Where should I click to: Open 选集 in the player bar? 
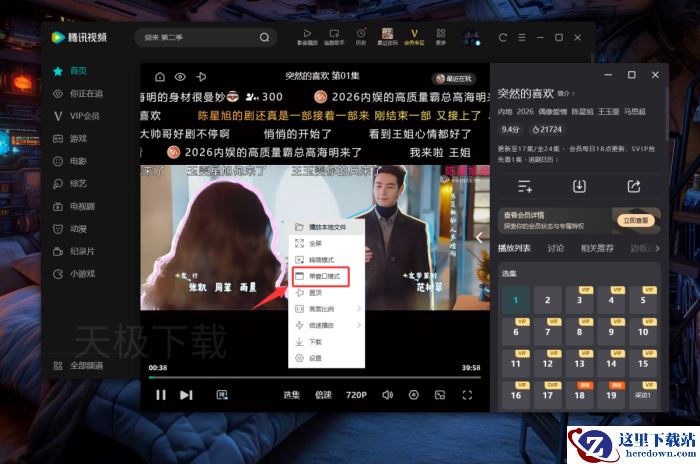click(x=292, y=395)
